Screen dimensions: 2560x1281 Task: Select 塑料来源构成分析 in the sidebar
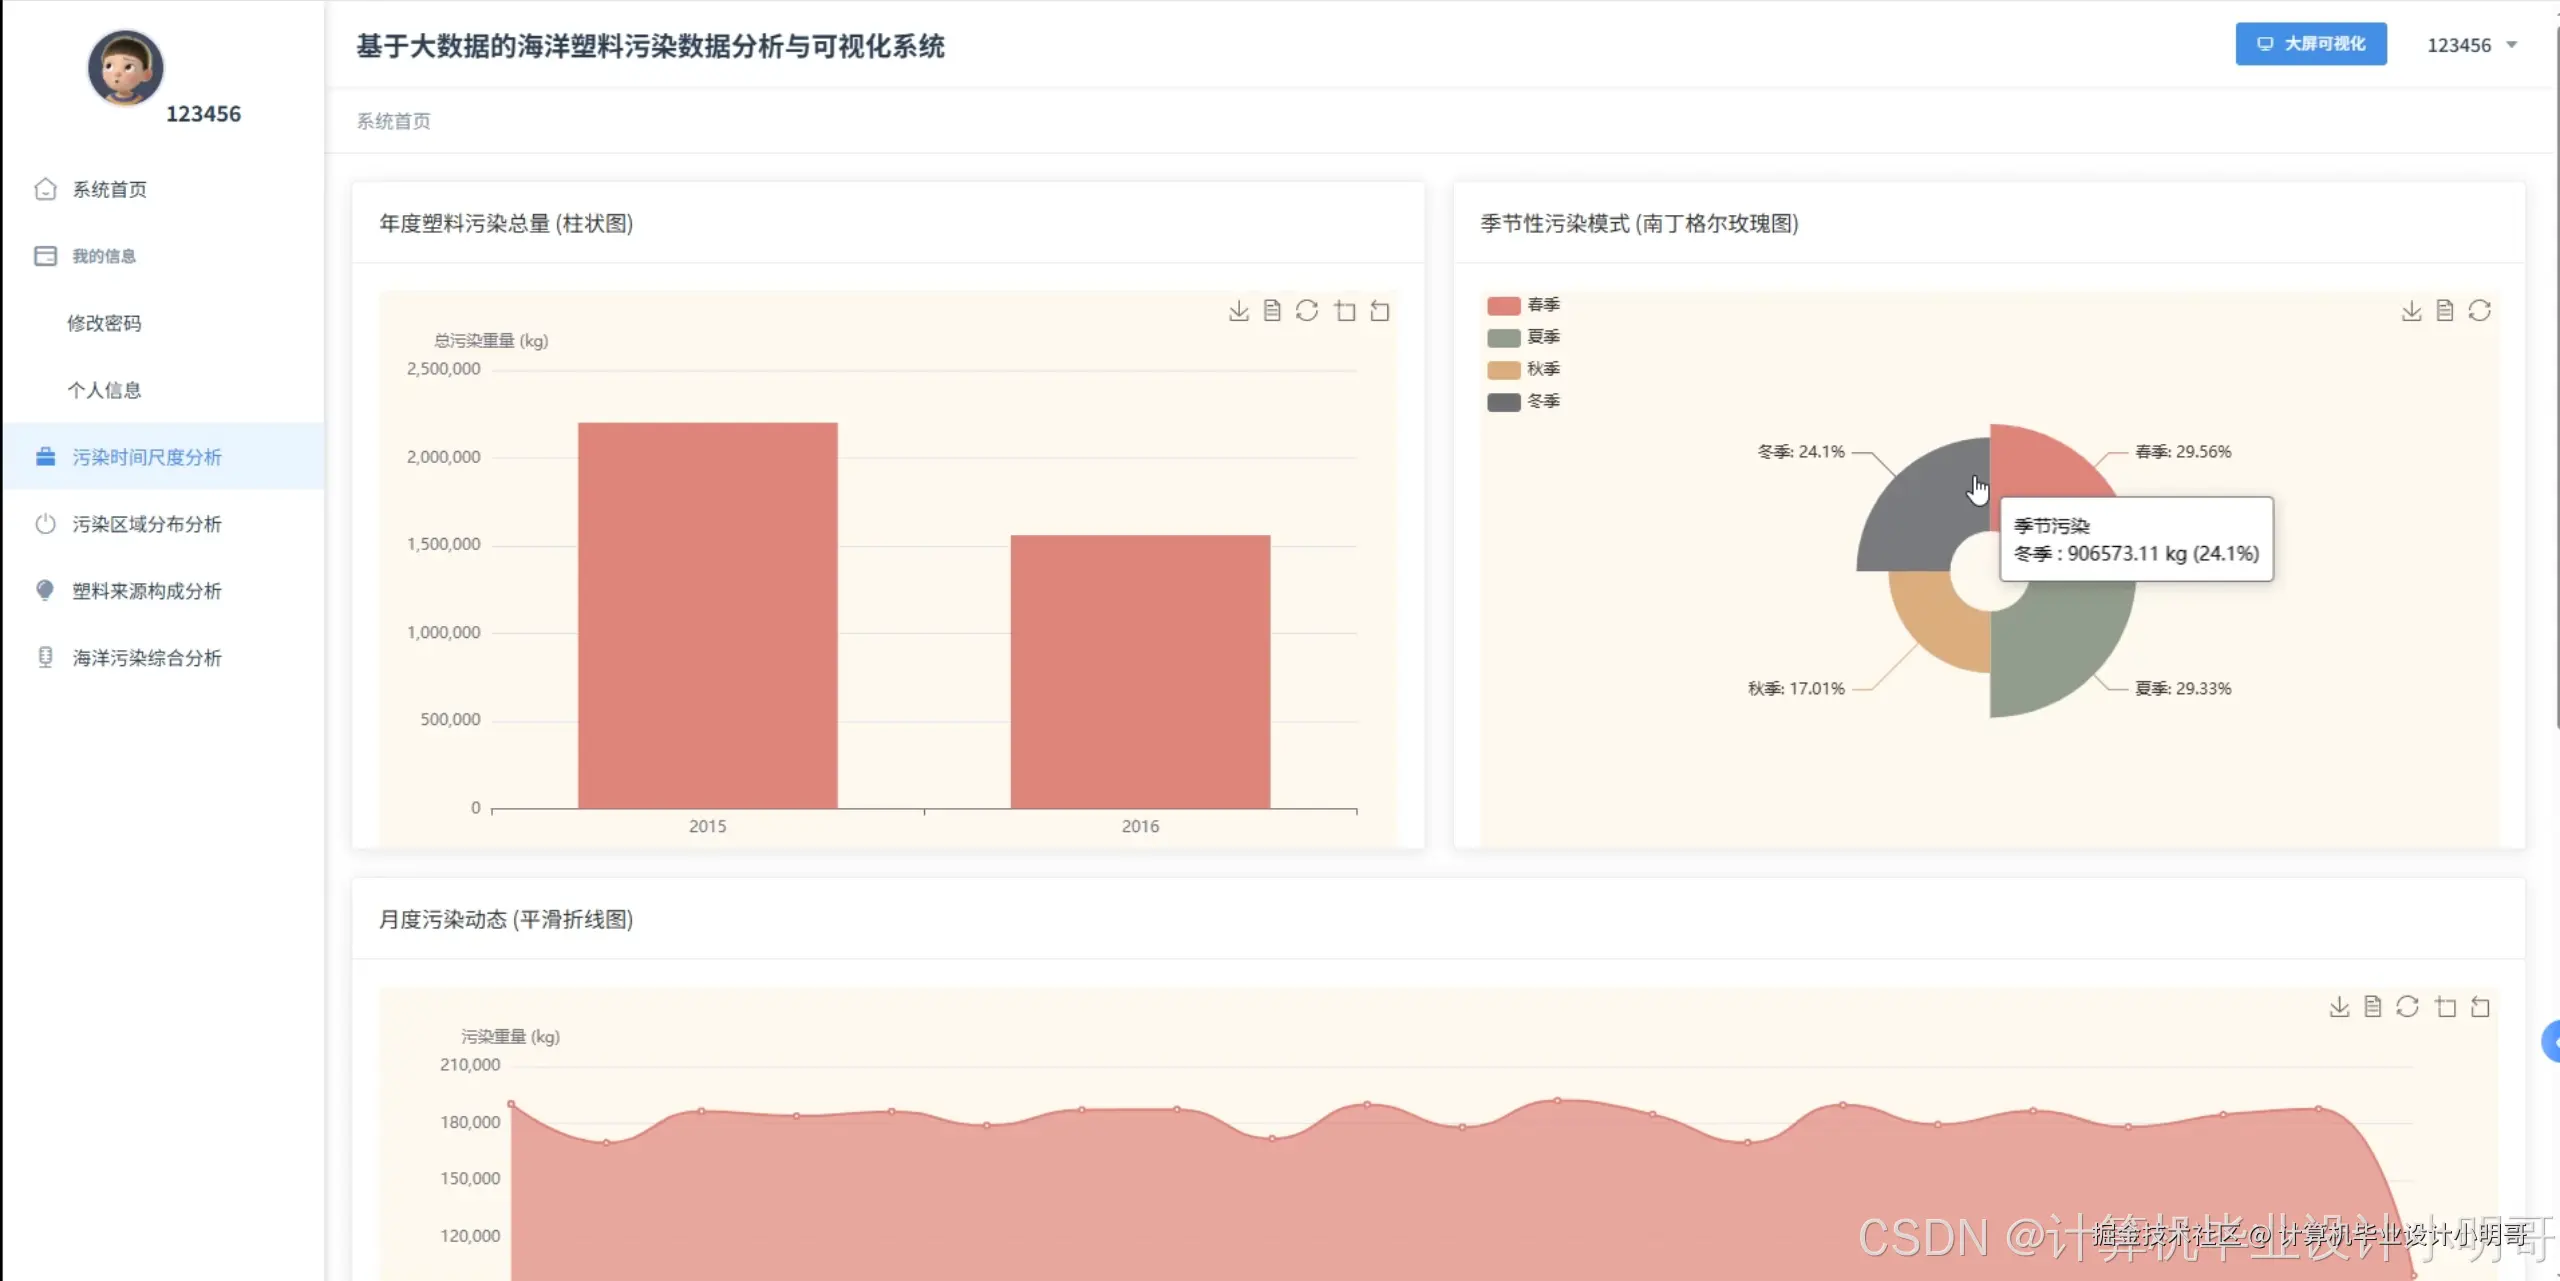coord(146,591)
